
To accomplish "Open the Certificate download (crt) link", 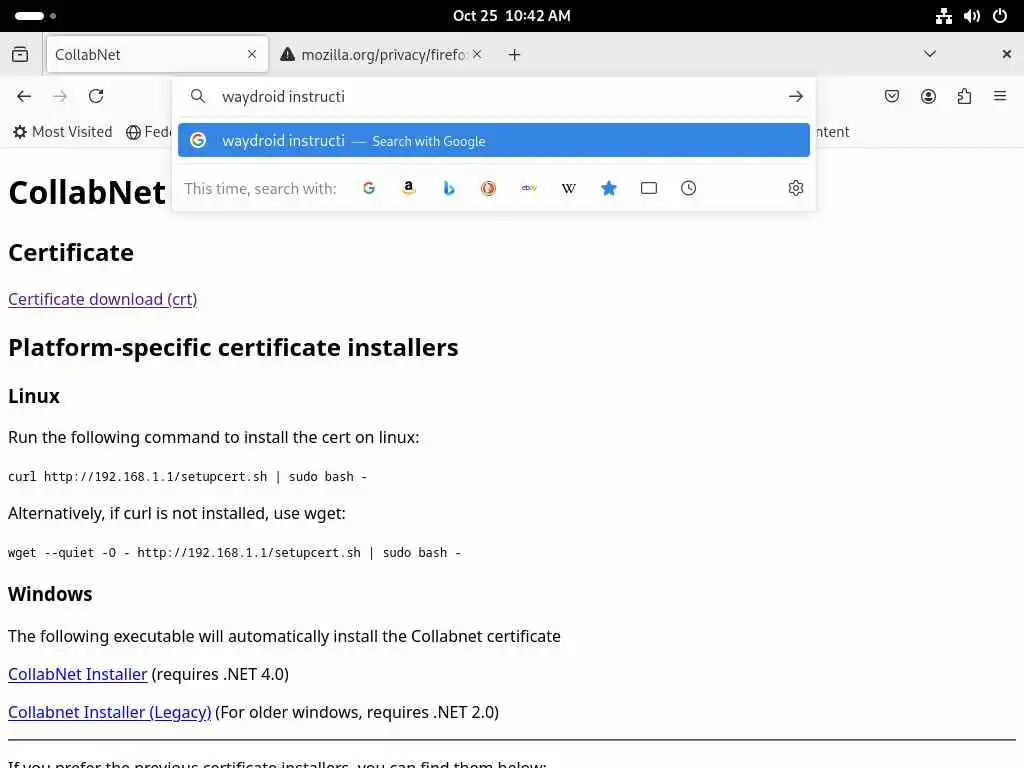I will [103, 299].
